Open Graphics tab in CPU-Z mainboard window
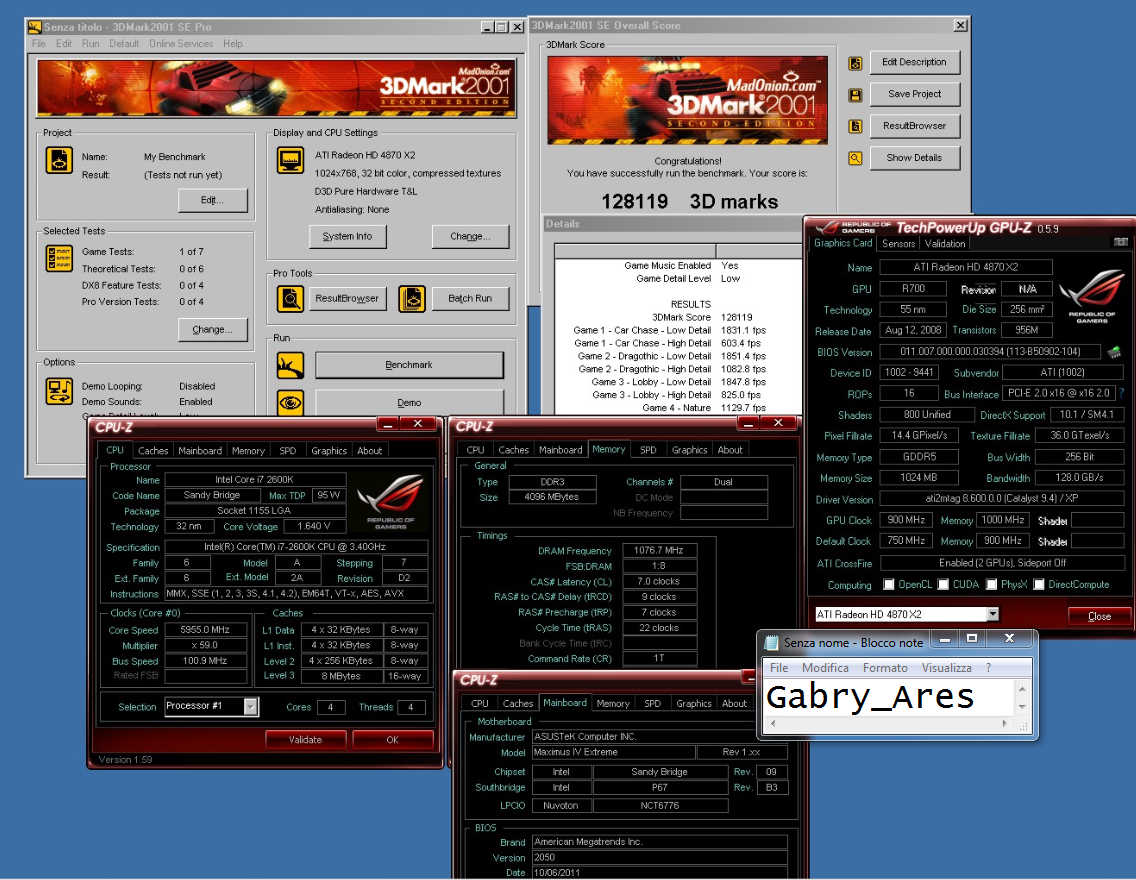Image resolution: width=1136 pixels, height=880 pixels. pos(693,703)
